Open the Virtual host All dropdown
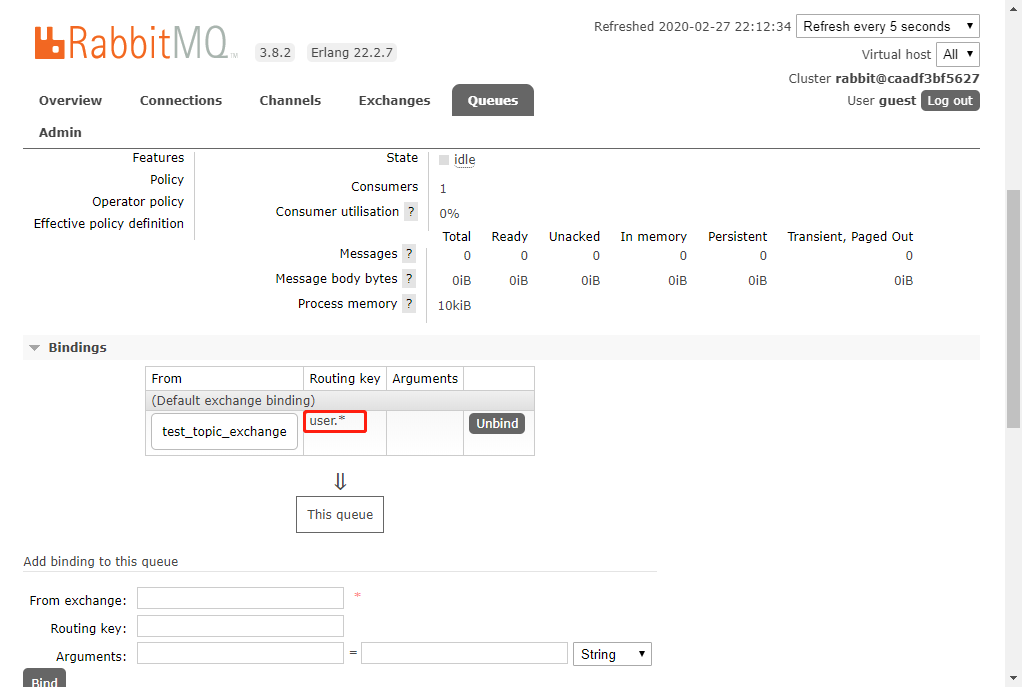The image size is (1022, 687). pos(957,54)
